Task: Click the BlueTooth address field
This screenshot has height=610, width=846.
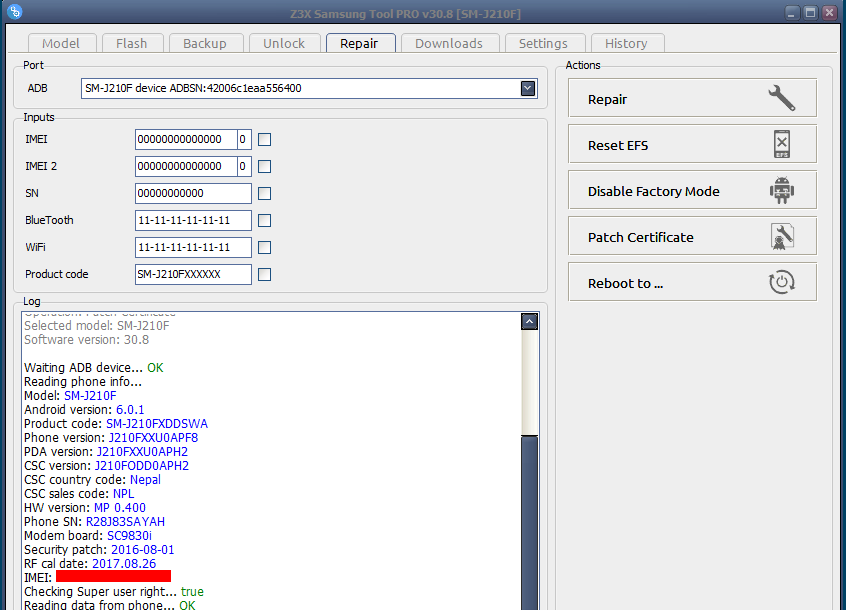Action: [193, 221]
